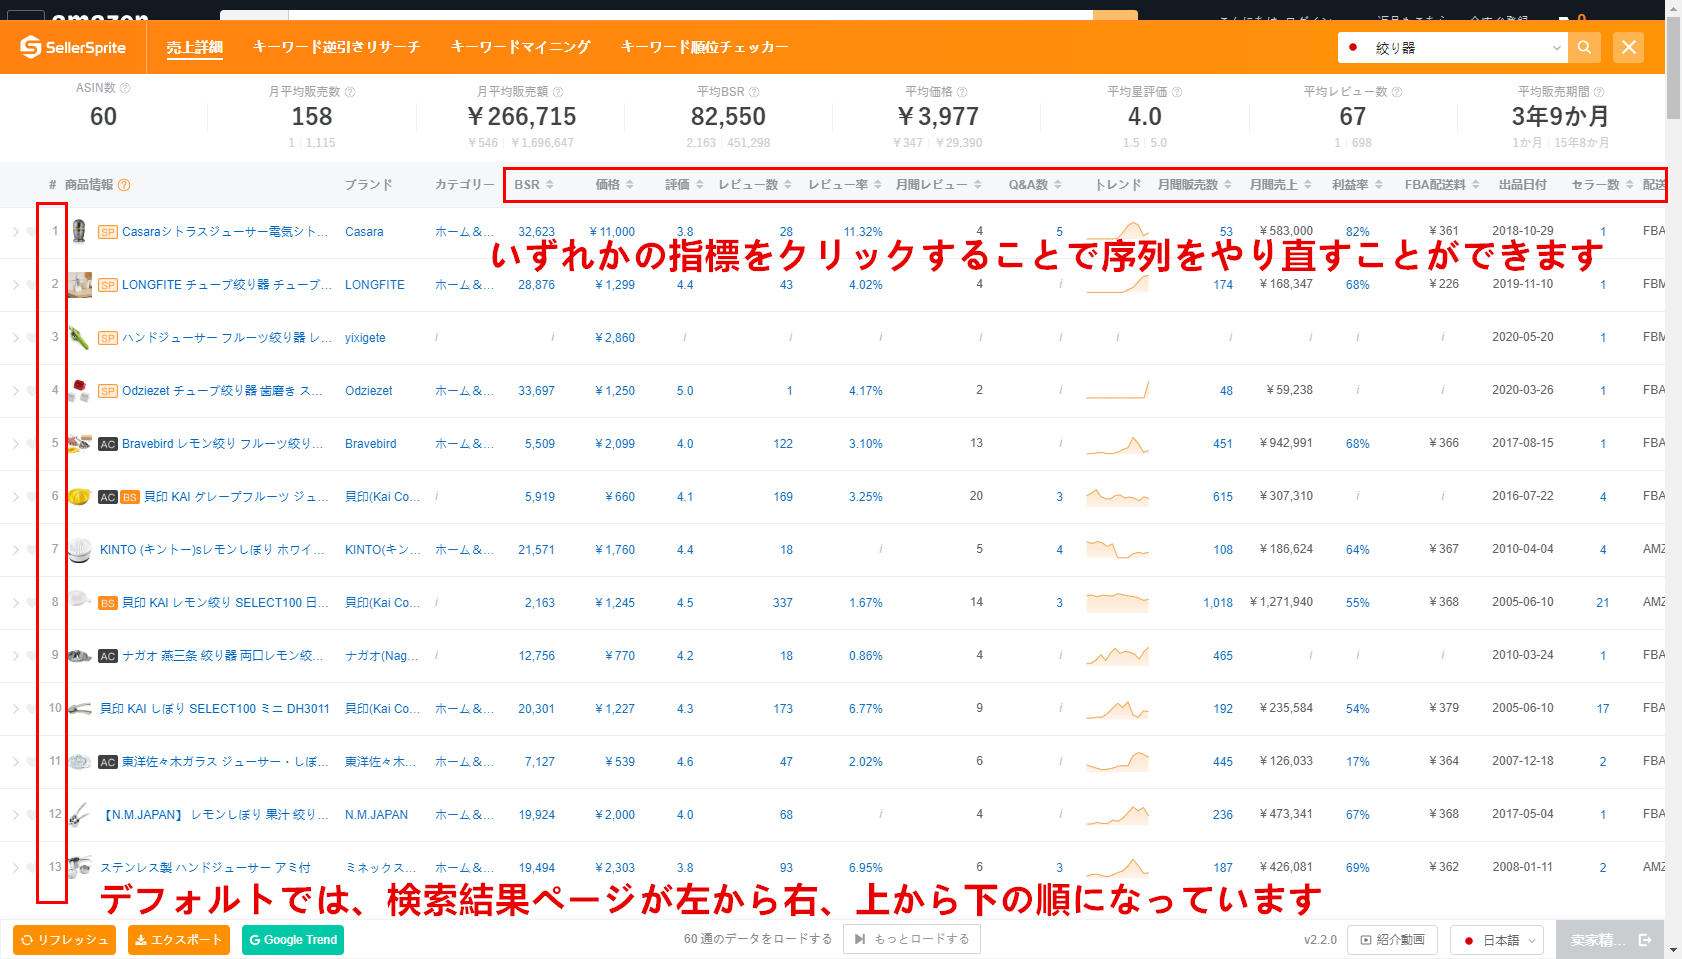1682x959 pixels.
Task: Open the 日本語 language dropdown
Action: [1497, 940]
